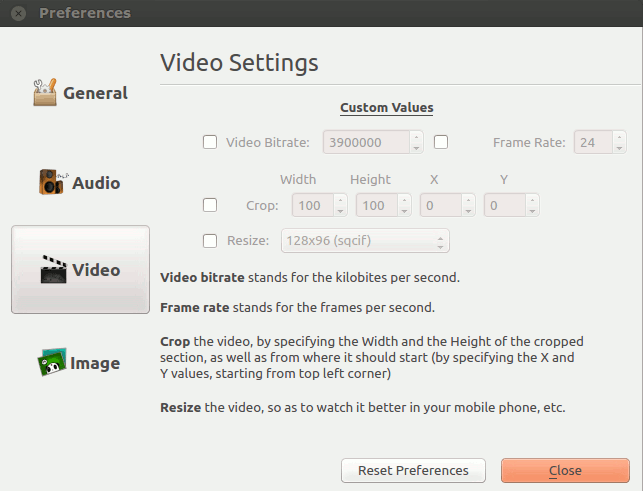Viewport: 643px width, 491px height.
Task: Increase the Crop X value
Action: coord(468,200)
